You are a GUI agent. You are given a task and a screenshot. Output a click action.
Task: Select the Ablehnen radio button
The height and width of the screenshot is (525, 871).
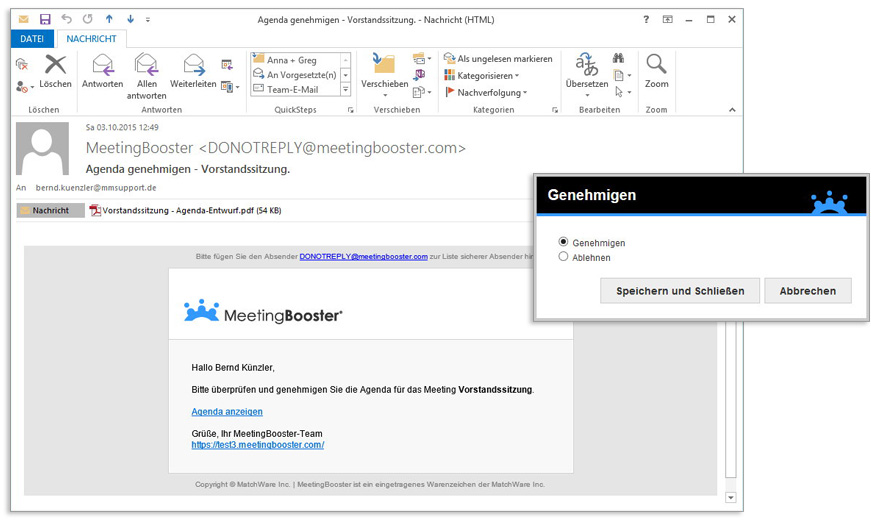[x=563, y=257]
